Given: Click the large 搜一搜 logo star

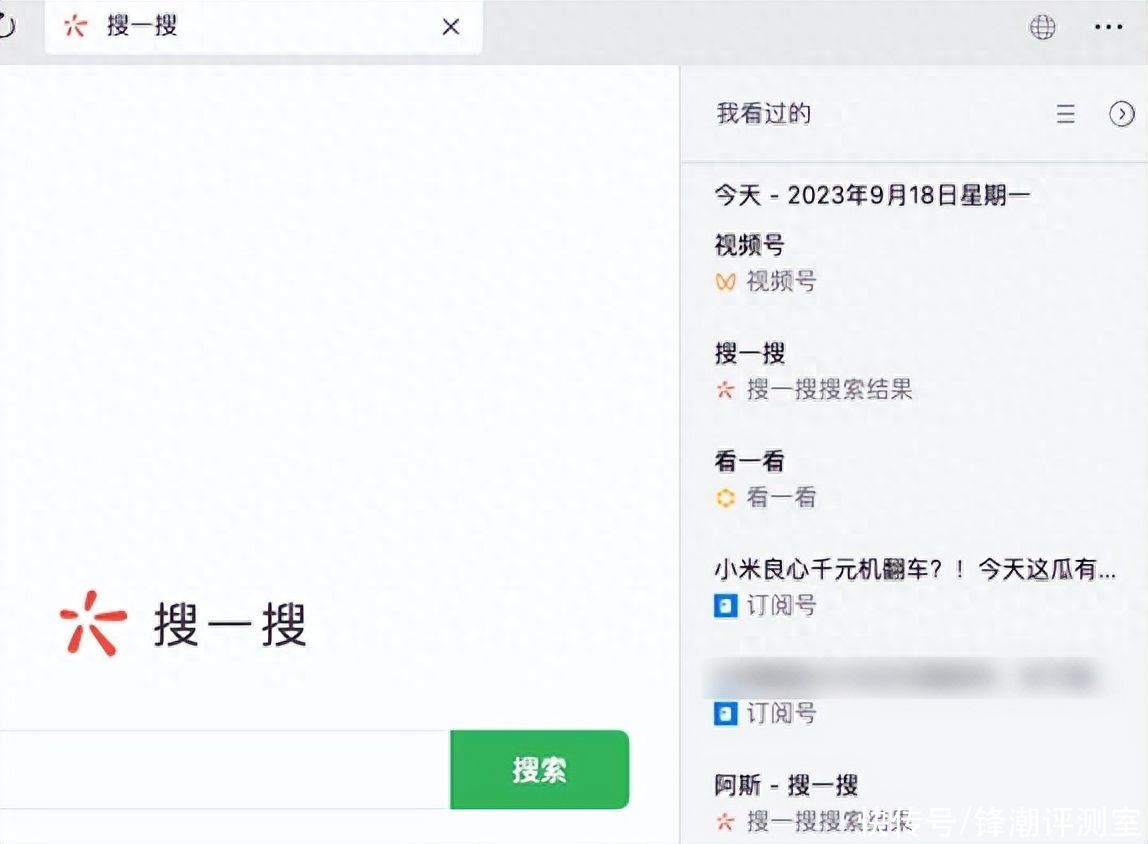Looking at the screenshot, I should tap(93, 624).
